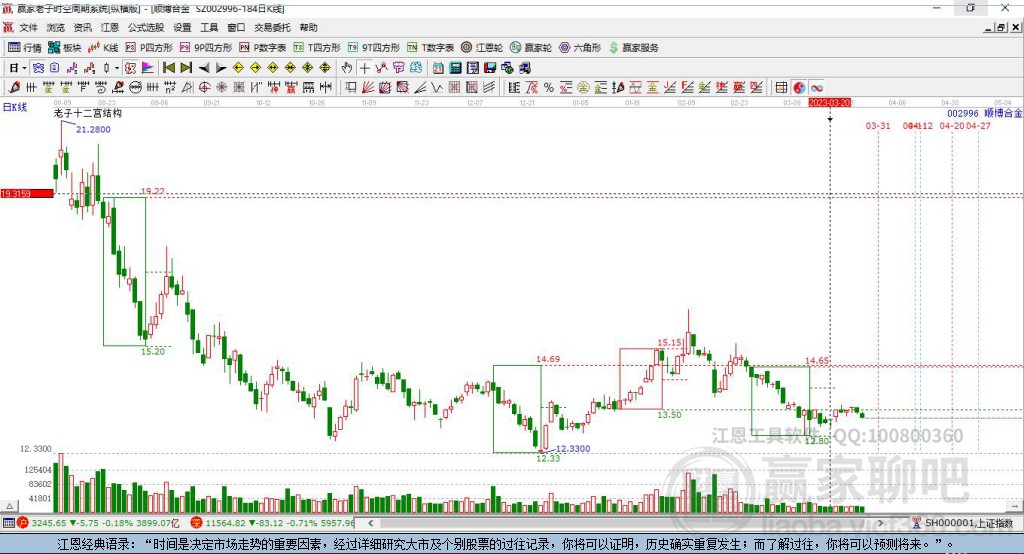The width and height of the screenshot is (1024, 554).
Task: Open the 资讯 menu
Action: [x=83, y=27]
